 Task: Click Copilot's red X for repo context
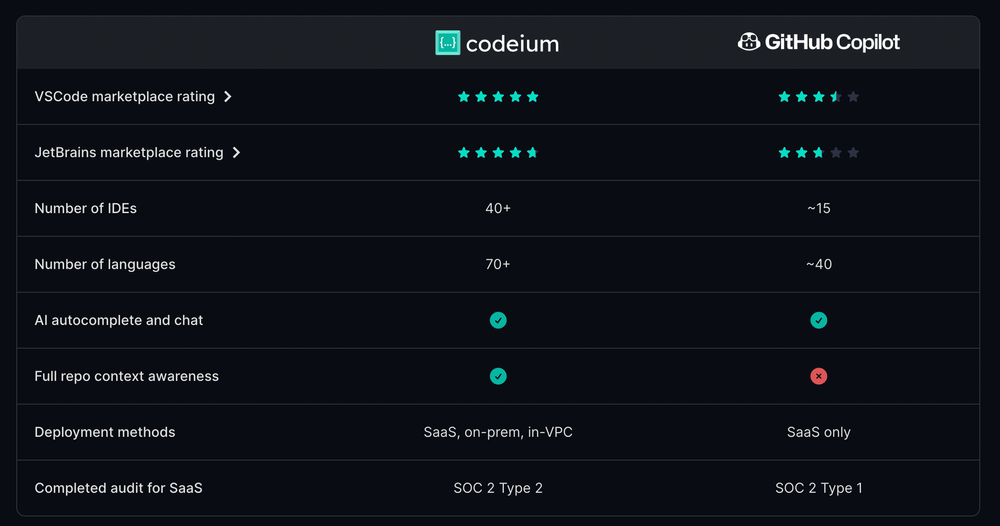click(819, 377)
